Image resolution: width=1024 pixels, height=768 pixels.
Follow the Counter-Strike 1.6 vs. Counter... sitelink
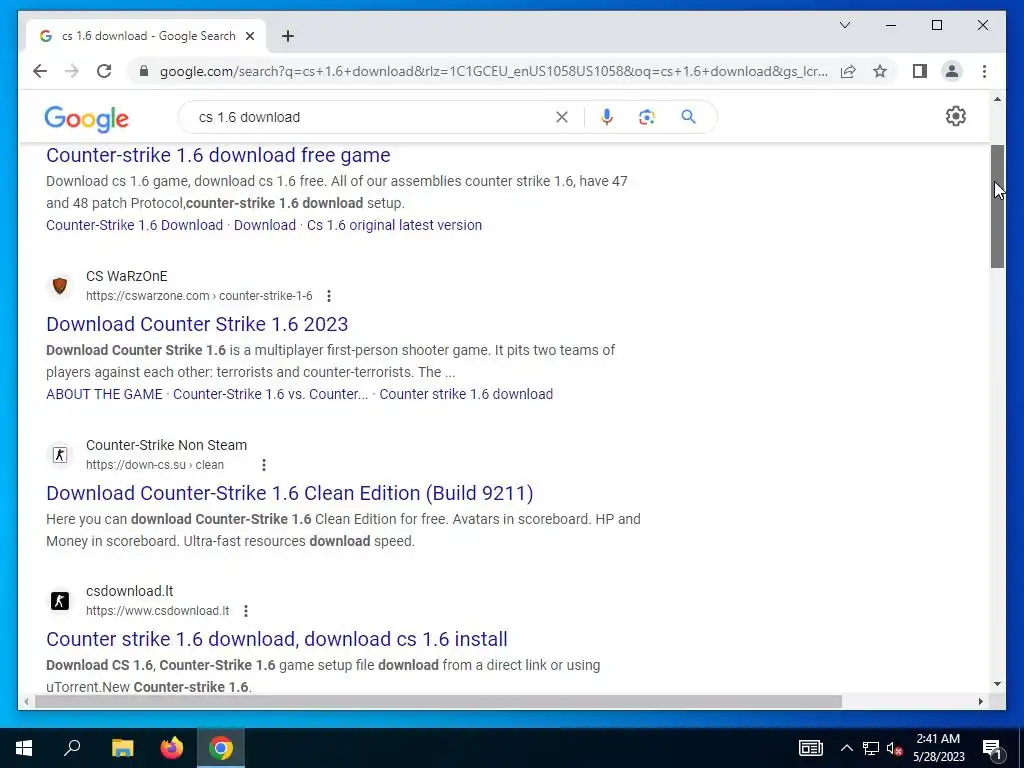tap(270, 394)
